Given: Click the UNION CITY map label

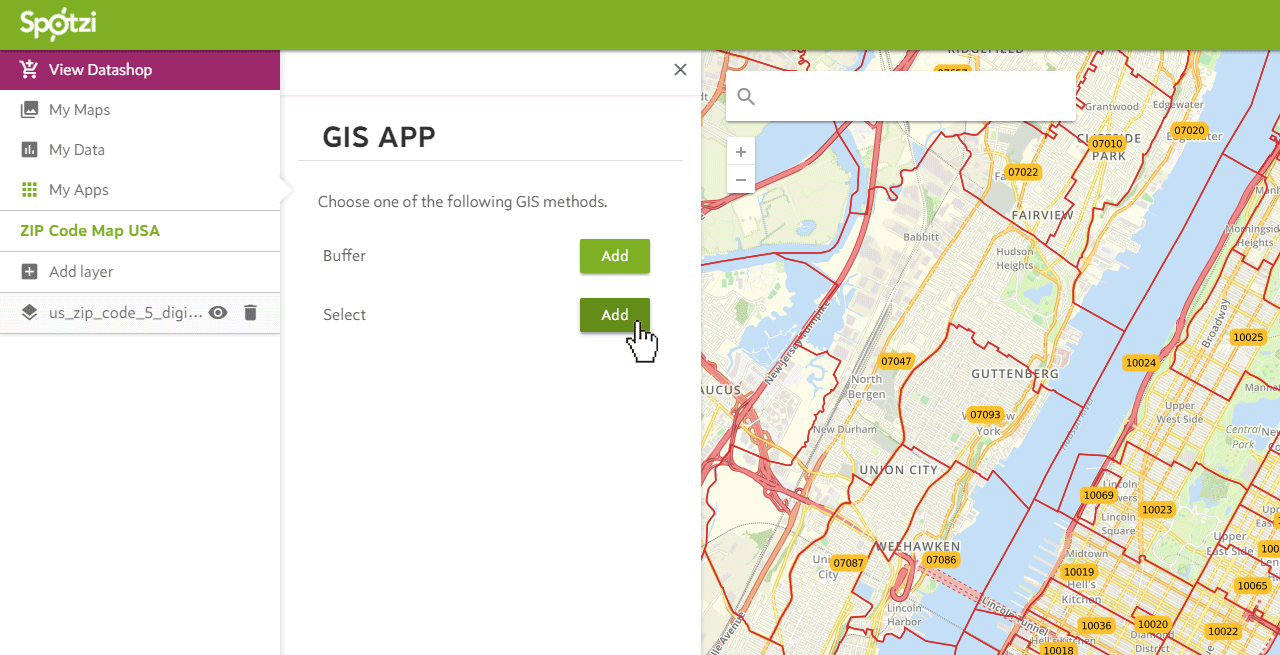Looking at the screenshot, I should click(x=898, y=470).
